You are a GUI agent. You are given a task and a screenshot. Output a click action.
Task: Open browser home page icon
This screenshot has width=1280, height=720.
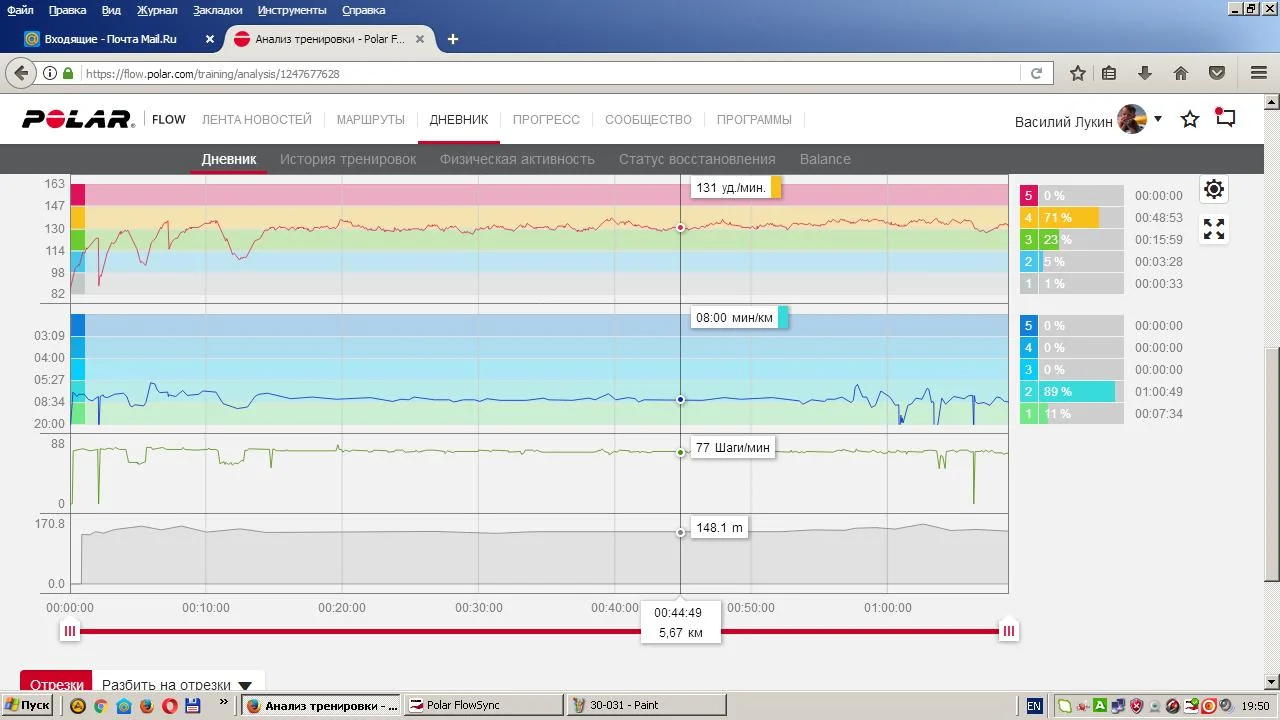tap(1181, 73)
